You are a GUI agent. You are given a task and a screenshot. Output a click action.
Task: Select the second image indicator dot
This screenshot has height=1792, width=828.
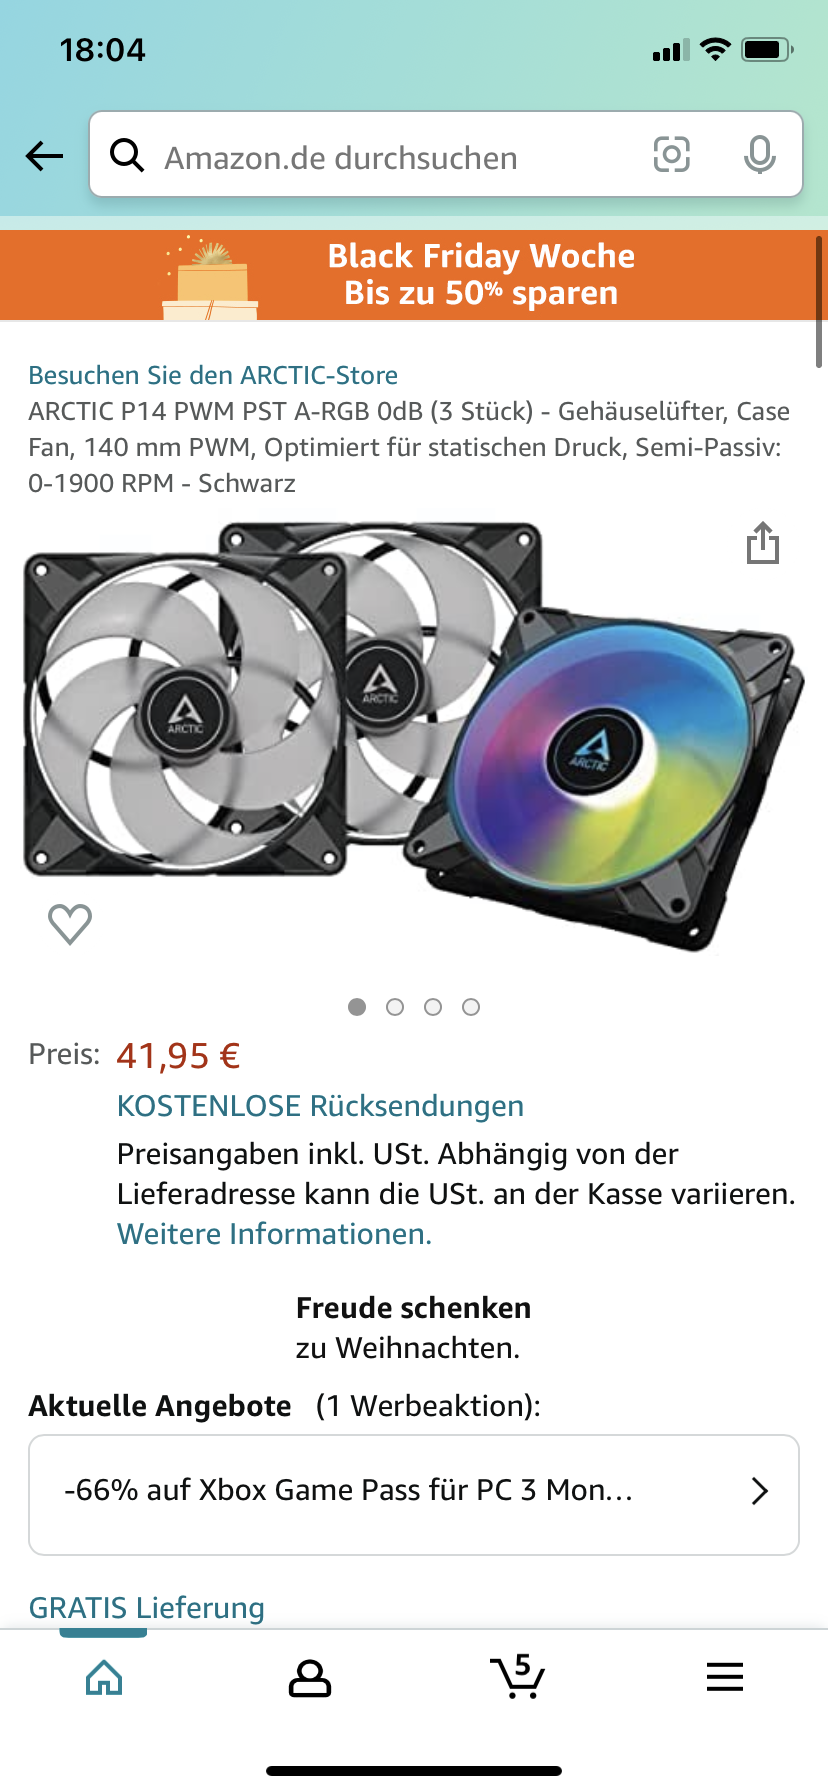(x=395, y=1007)
